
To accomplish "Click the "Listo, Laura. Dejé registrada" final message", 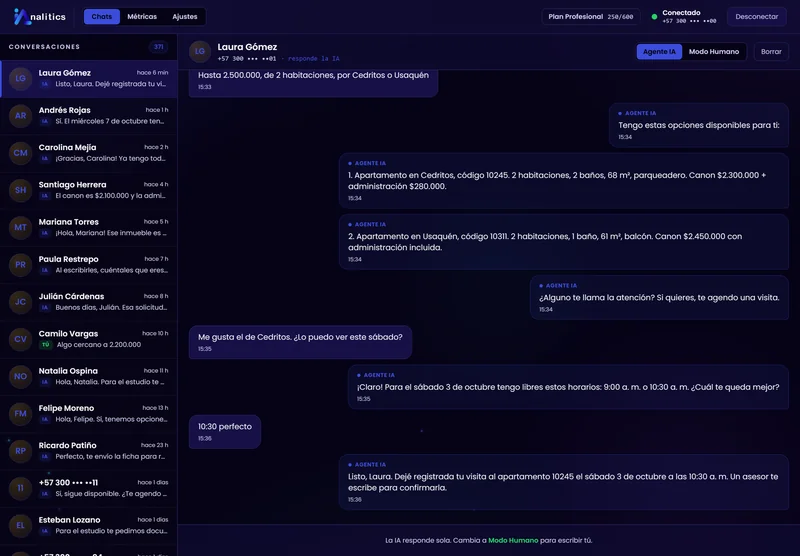I will 564,482.
